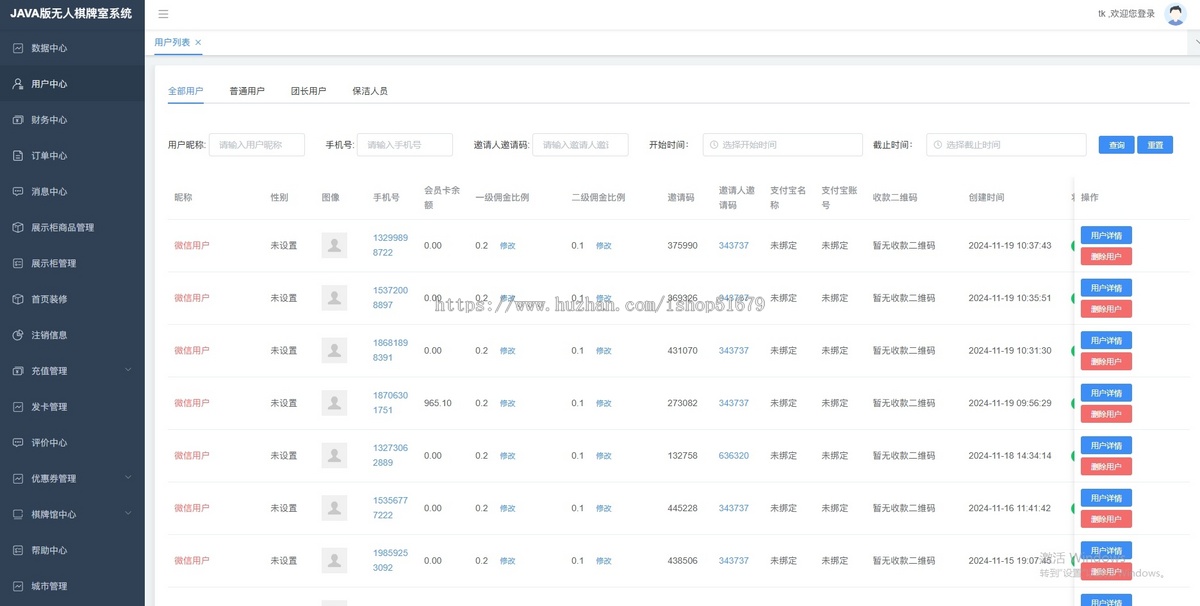The width and height of the screenshot is (1200, 606).
Task: Close the 用户列表 tab with its x
Action: (198, 42)
